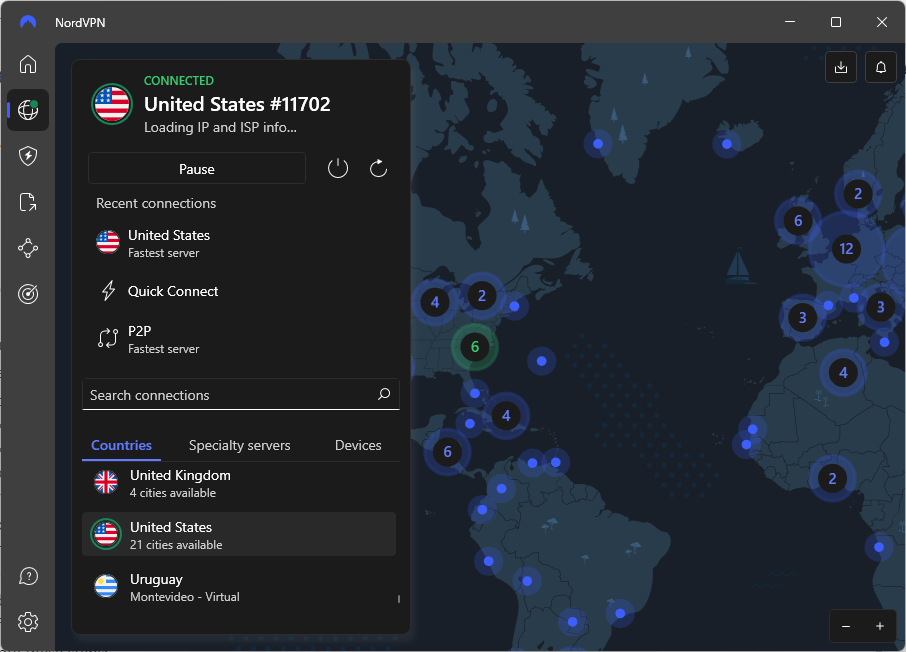This screenshot has width=906, height=652.
Task: Select the Iceland server dot on map
Action: tap(727, 144)
